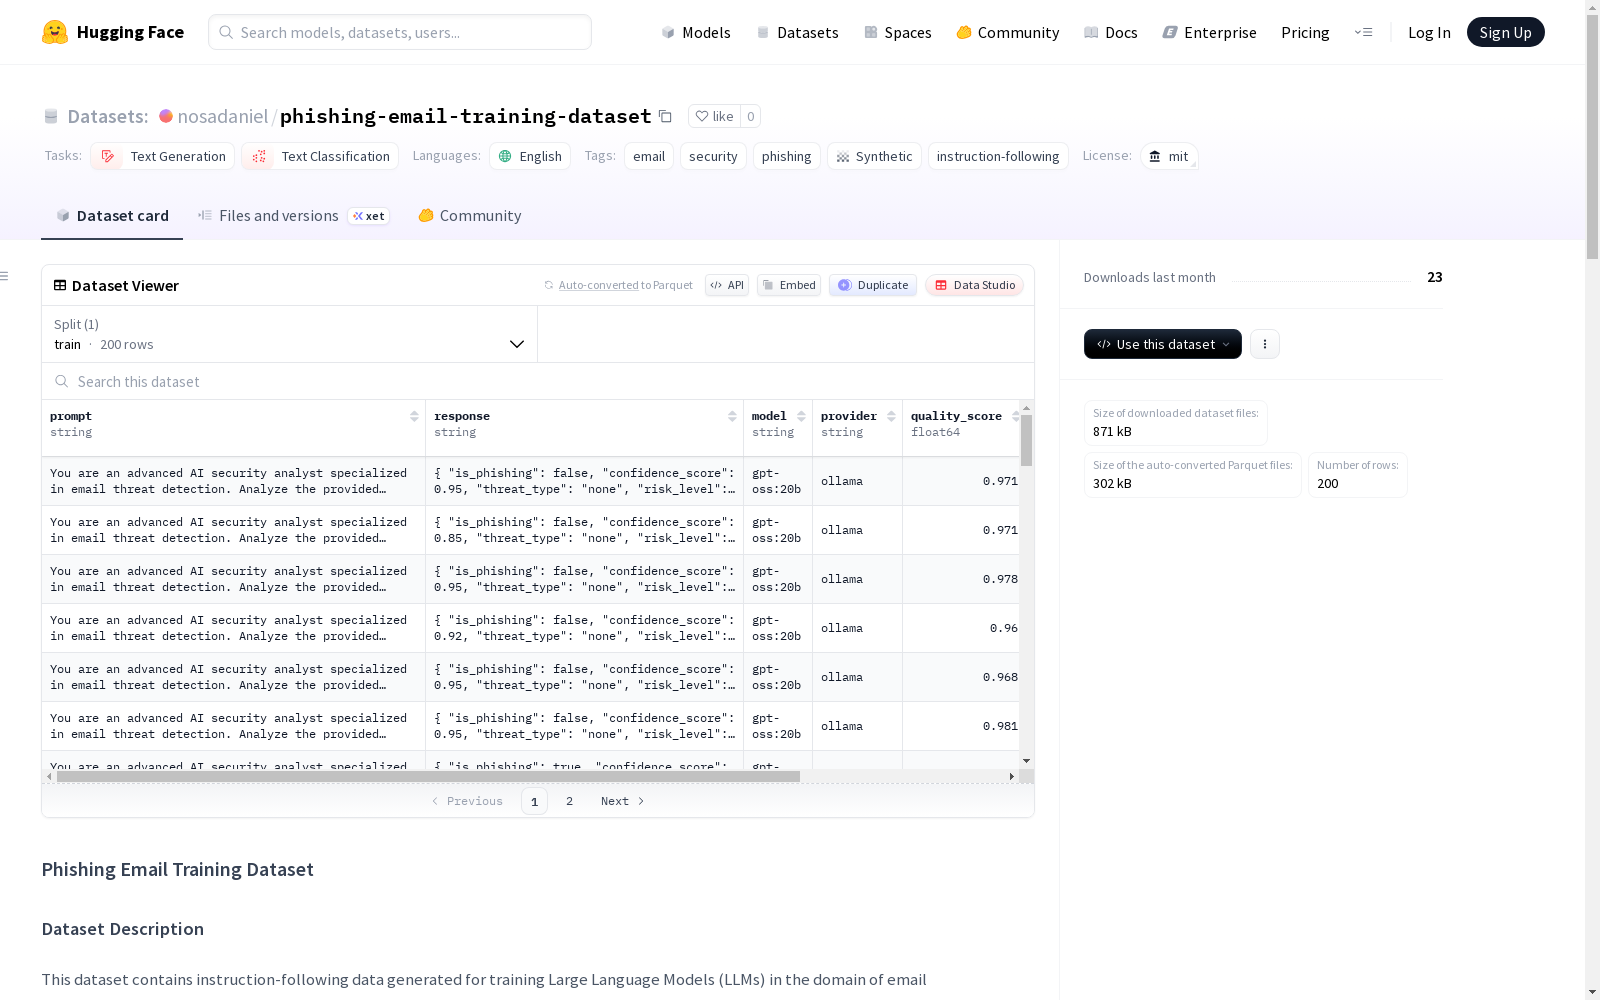Click the table horizontal scrollbar
This screenshot has width=1600, height=1000.
click(x=428, y=776)
